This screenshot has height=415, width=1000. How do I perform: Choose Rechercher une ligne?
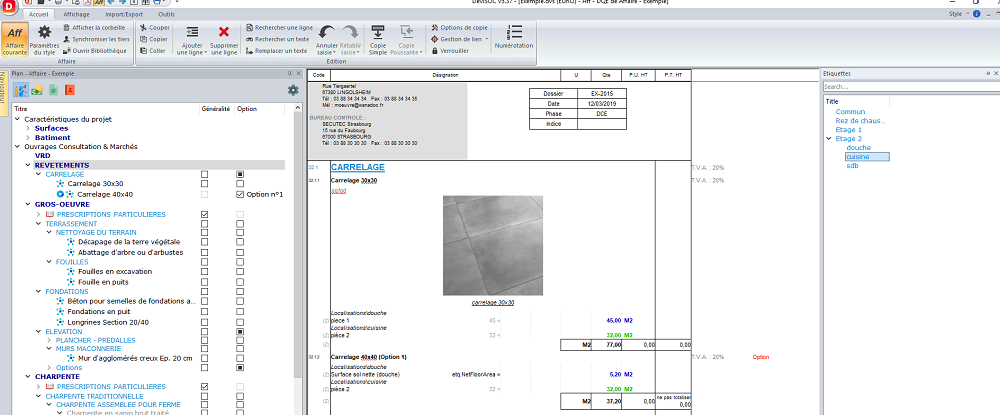click(279, 27)
